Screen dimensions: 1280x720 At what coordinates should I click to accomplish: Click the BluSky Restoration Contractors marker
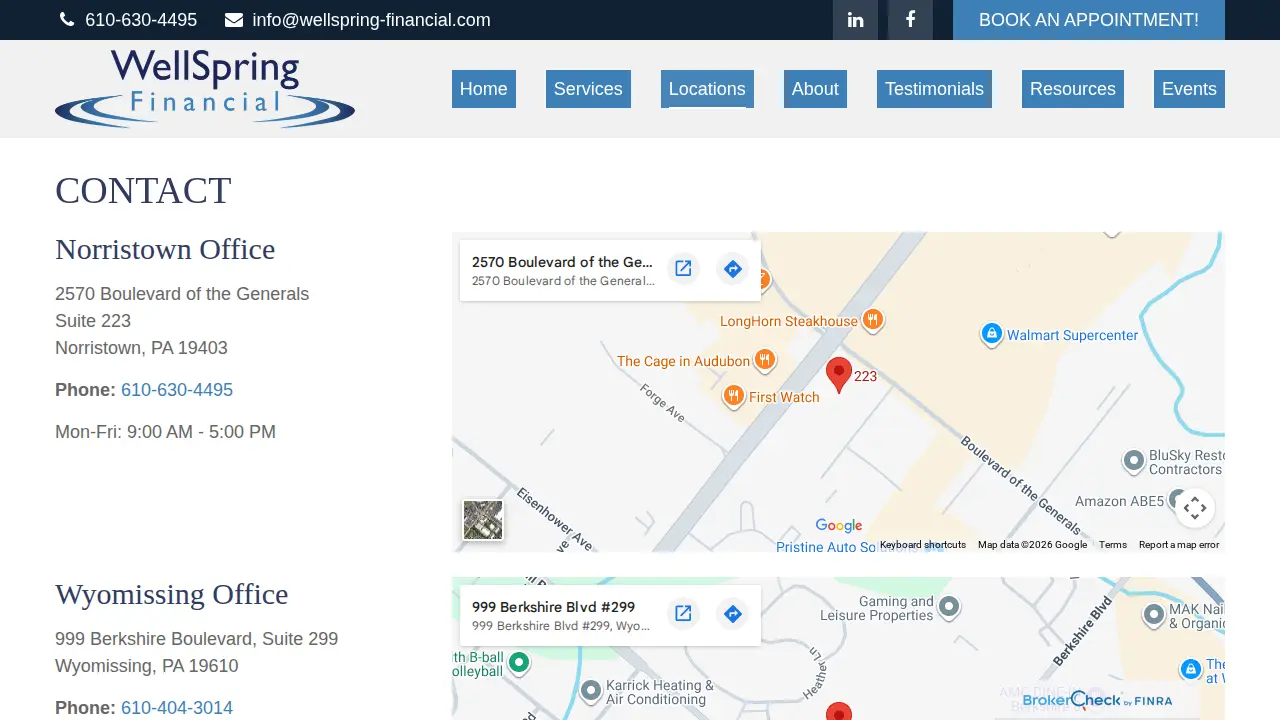1133,461
